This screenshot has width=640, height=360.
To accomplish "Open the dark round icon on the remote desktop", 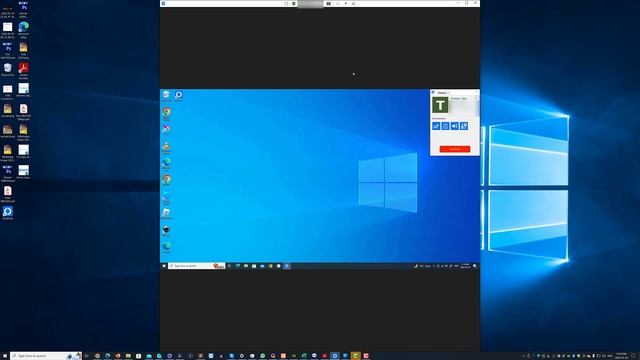I will (166, 230).
